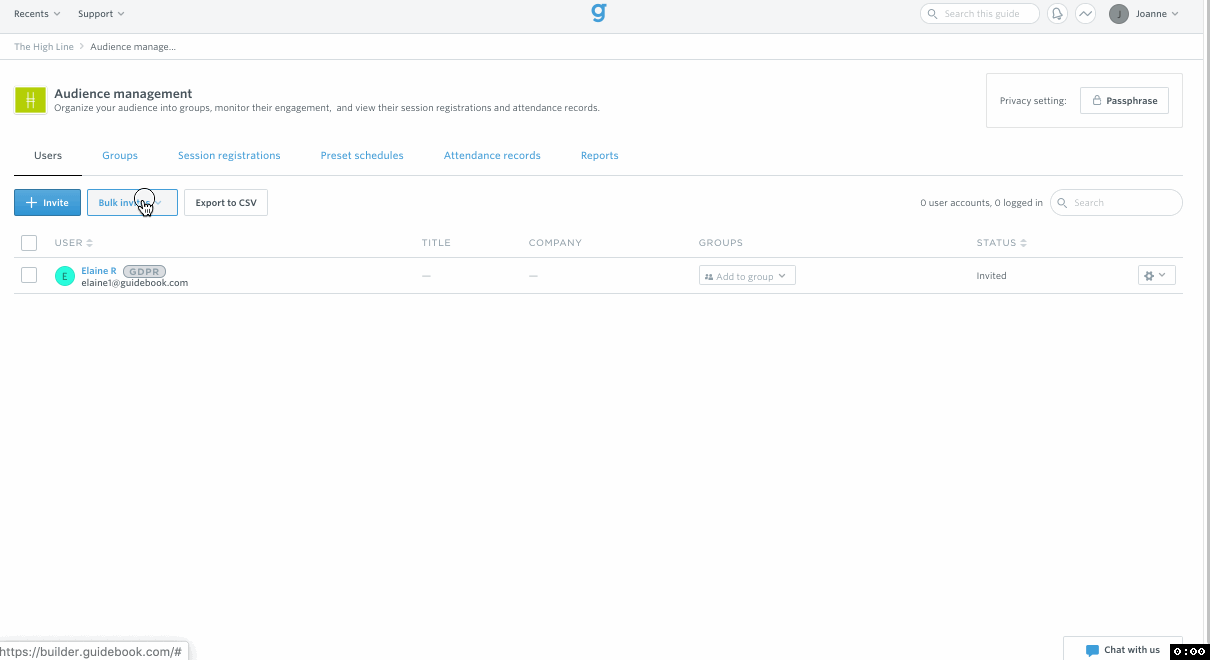
Task: Expand the Recents menu
Action: pos(36,13)
